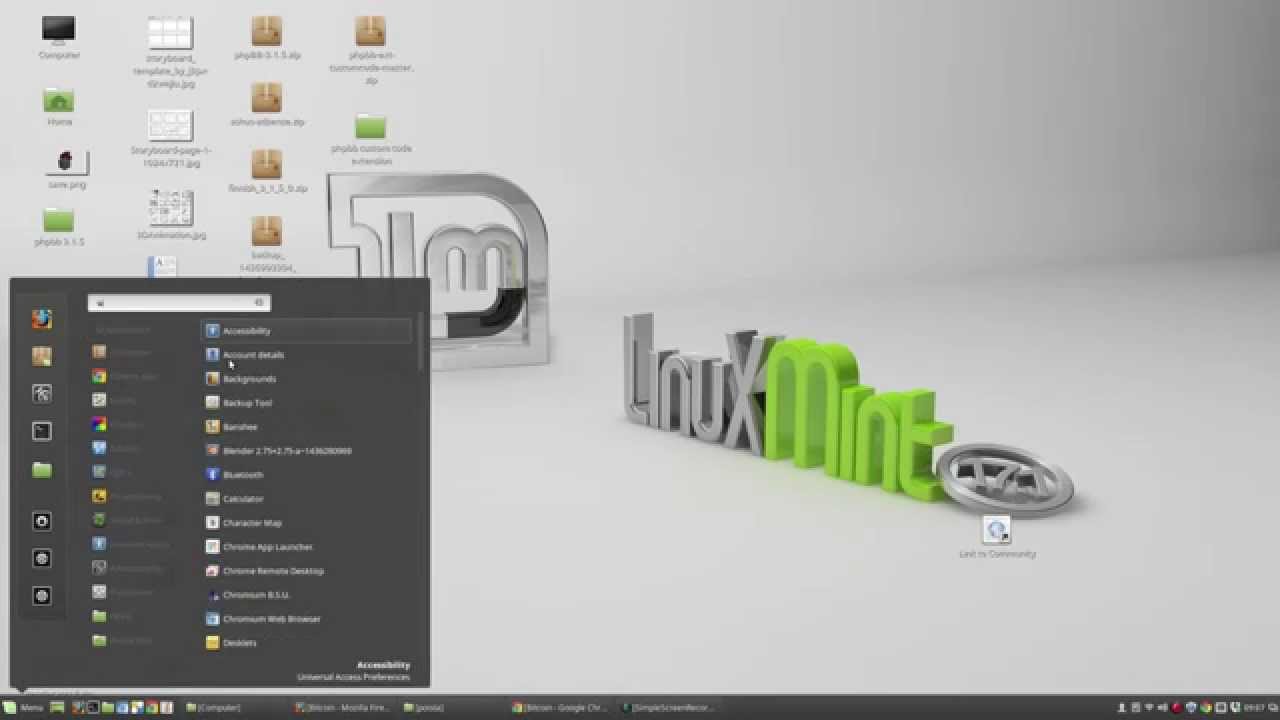This screenshot has height=720, width=1280.
Task: Launch Blender 2.75 from list
Action: pyautogui.click(x=306, y=450)
